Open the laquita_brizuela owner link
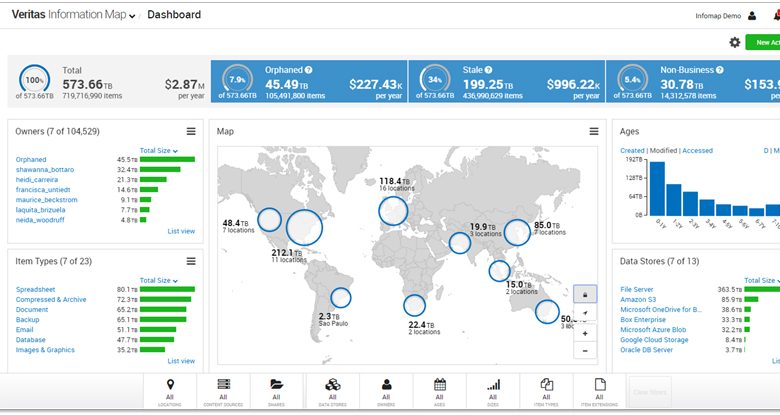The width and height of the screenshot is (780, 415). click(x=40, y=209)
